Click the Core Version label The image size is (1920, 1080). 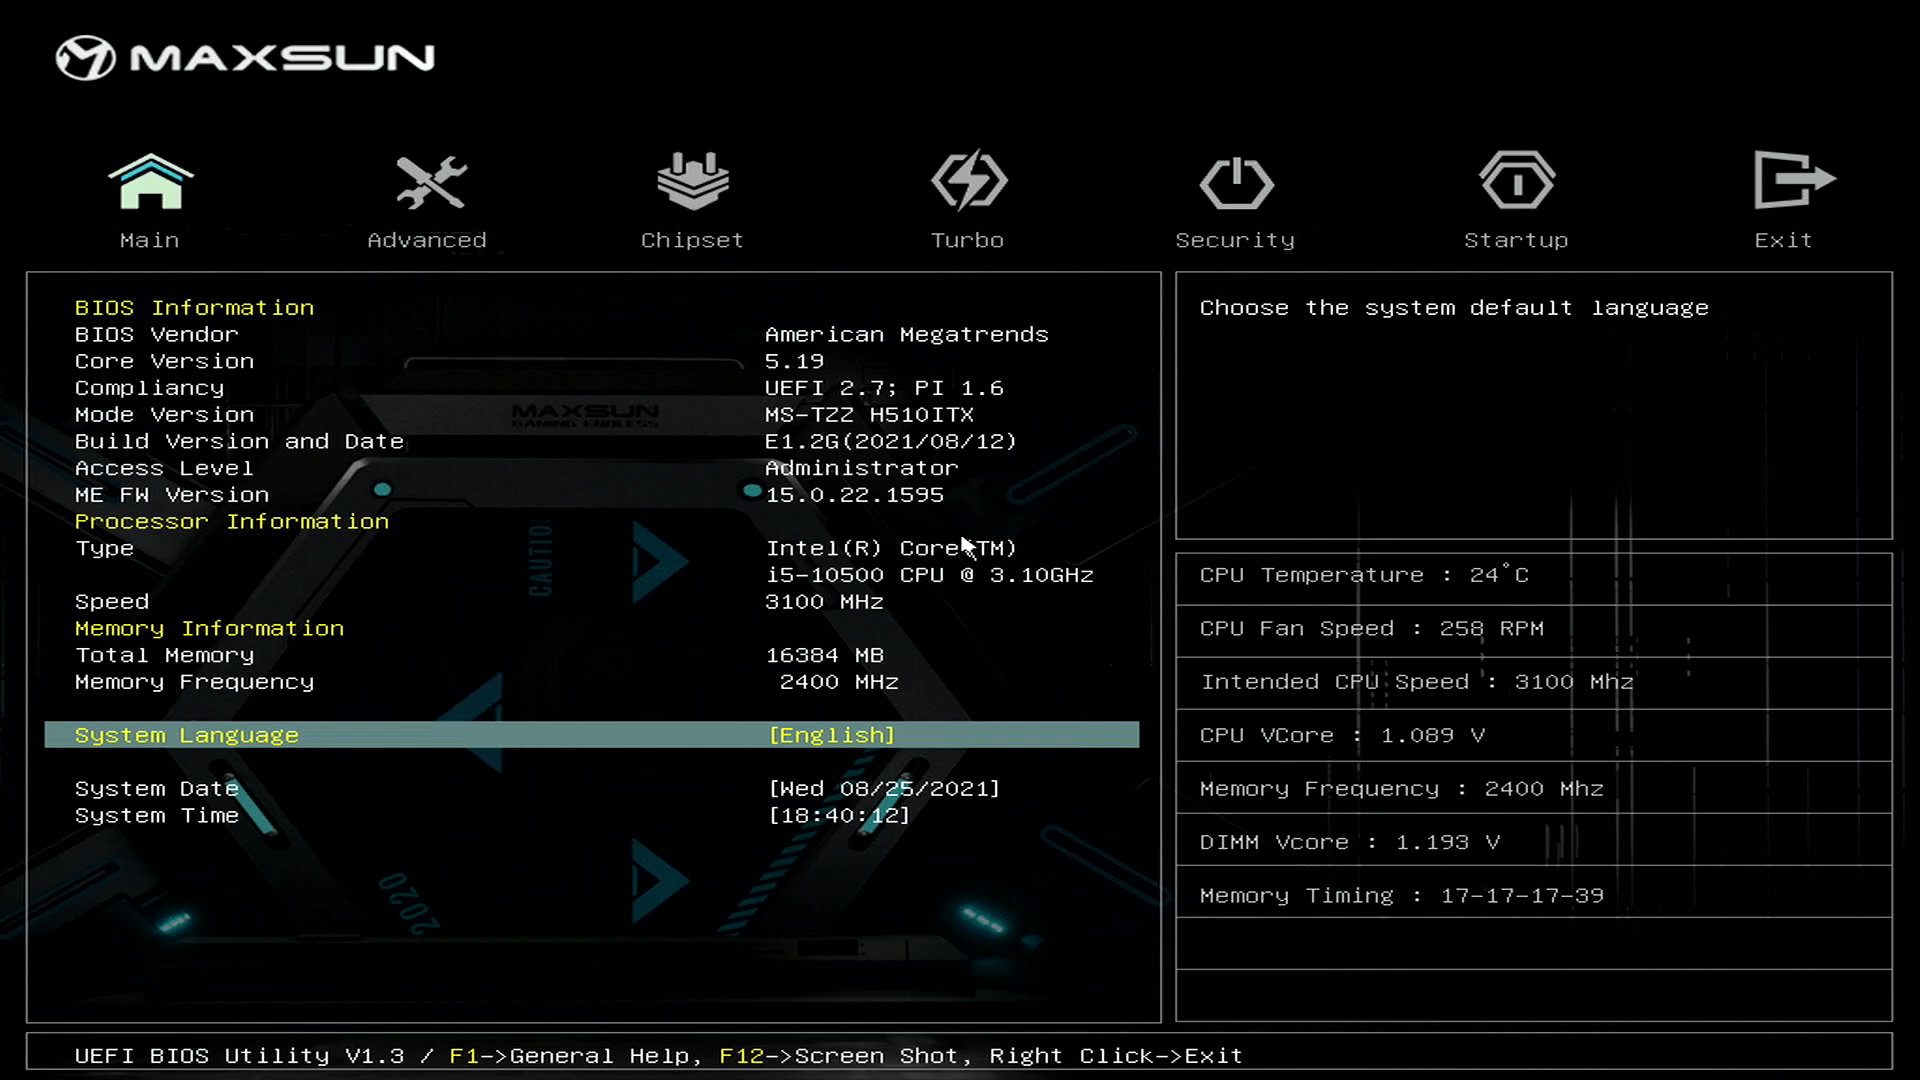coord(164,361)
